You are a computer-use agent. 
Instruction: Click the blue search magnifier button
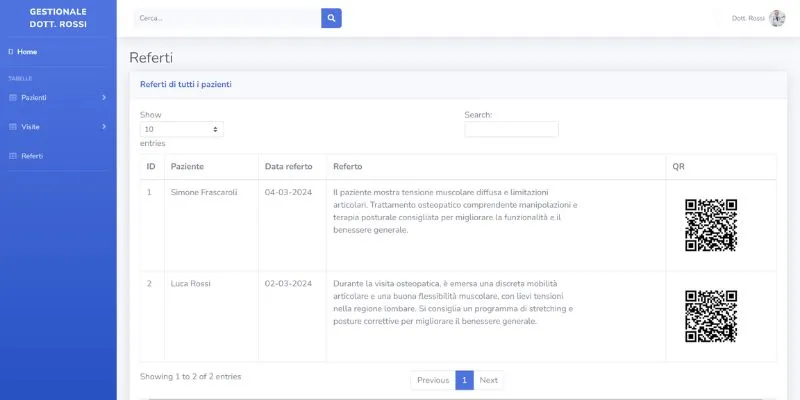coord(331,18)
